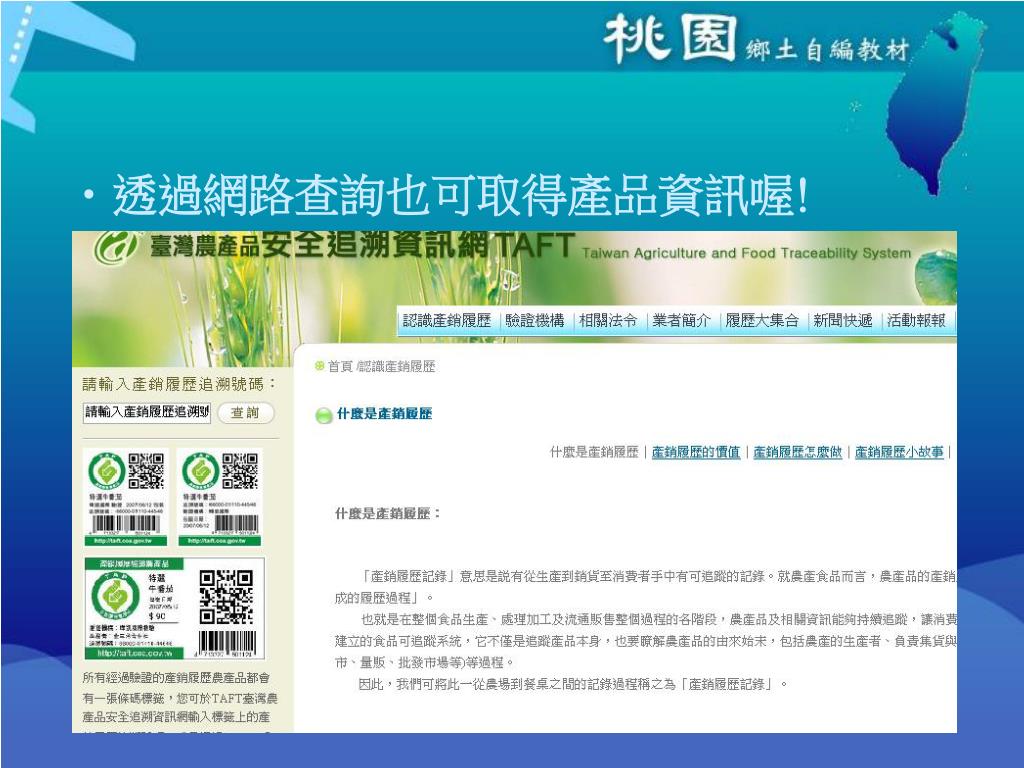Open the 產銷履歷小故事 link
Viewport: 1024px width, 768px height.
tap(899, 452)
